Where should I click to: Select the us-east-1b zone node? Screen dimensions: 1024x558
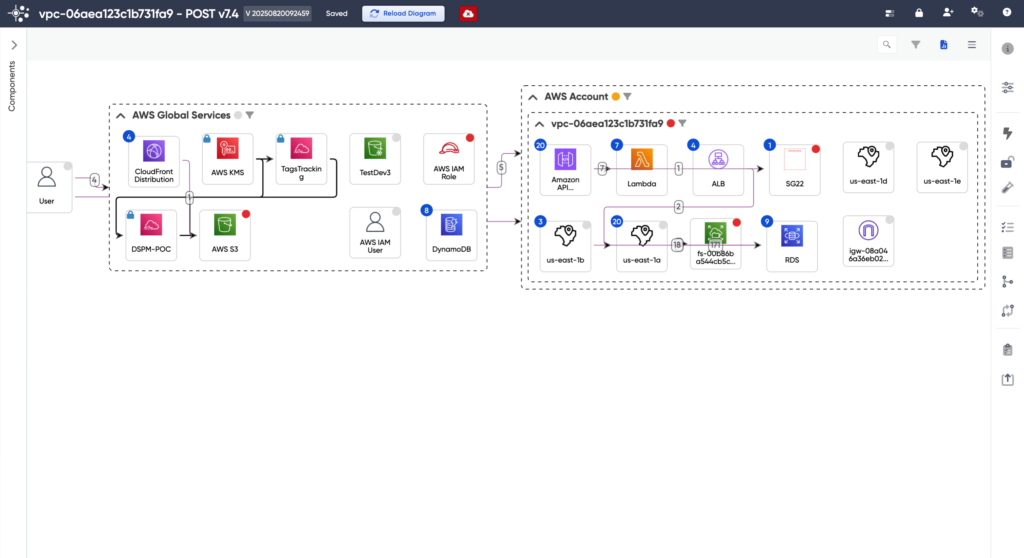click(x=566, y=246)
